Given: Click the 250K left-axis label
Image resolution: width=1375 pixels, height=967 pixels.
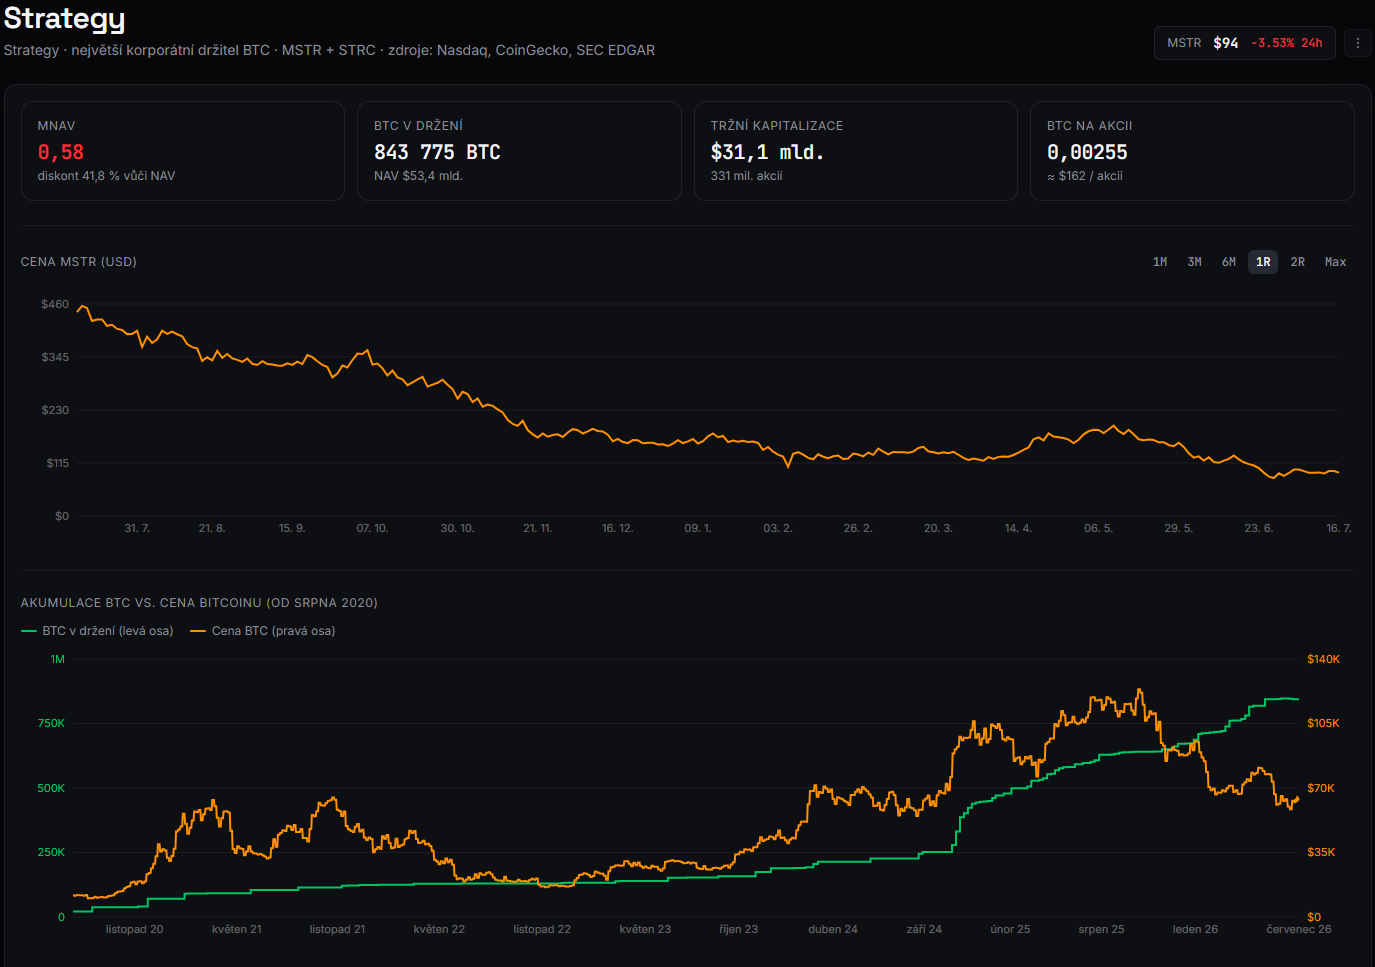Looking at the screenshot, I should (x=51, y=852).
